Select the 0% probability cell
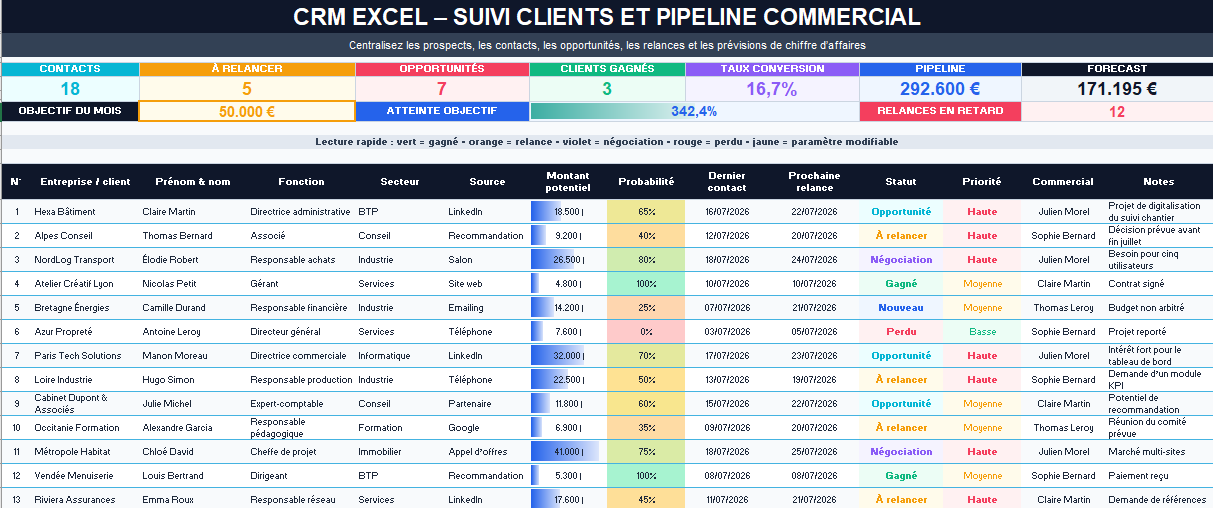This screenshot has width=1213, height=508. tap(646, 332)
